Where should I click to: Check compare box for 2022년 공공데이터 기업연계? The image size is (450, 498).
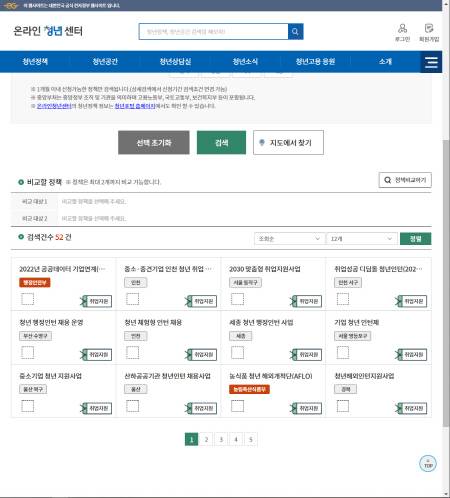coord(28,299)
